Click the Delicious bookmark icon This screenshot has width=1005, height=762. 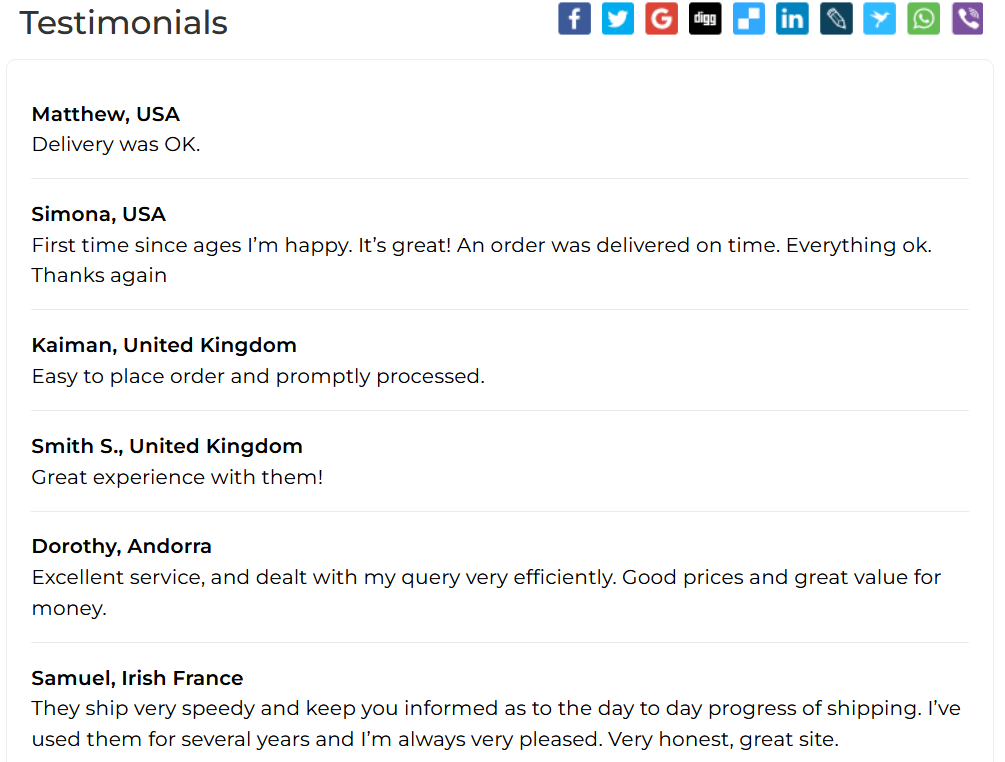coord(748,19)
